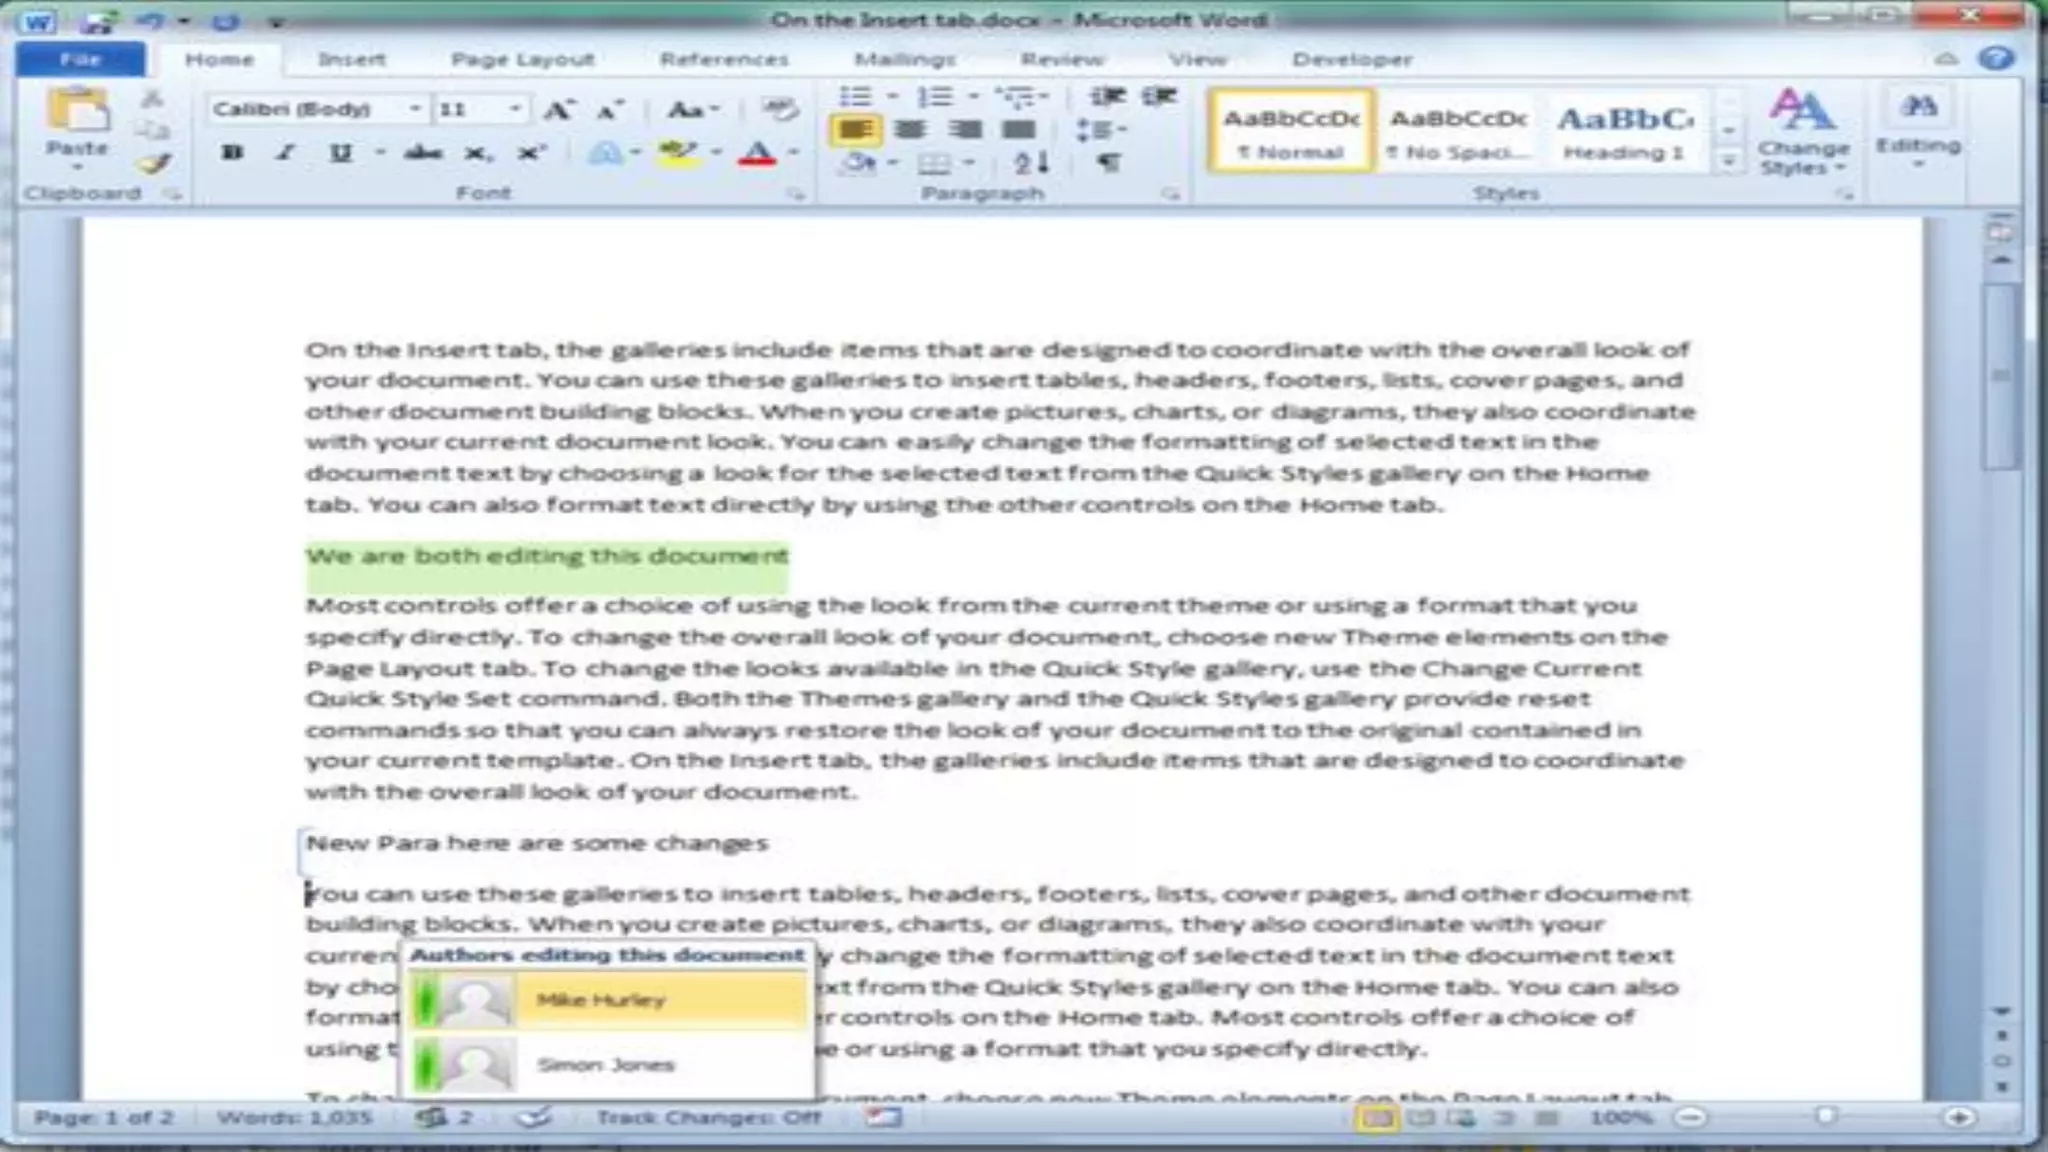Open the Page Layout tab
Image resolution: width=2048 pixels, height=1152 pixels.
pyautogui.click(x=522, y=59)
